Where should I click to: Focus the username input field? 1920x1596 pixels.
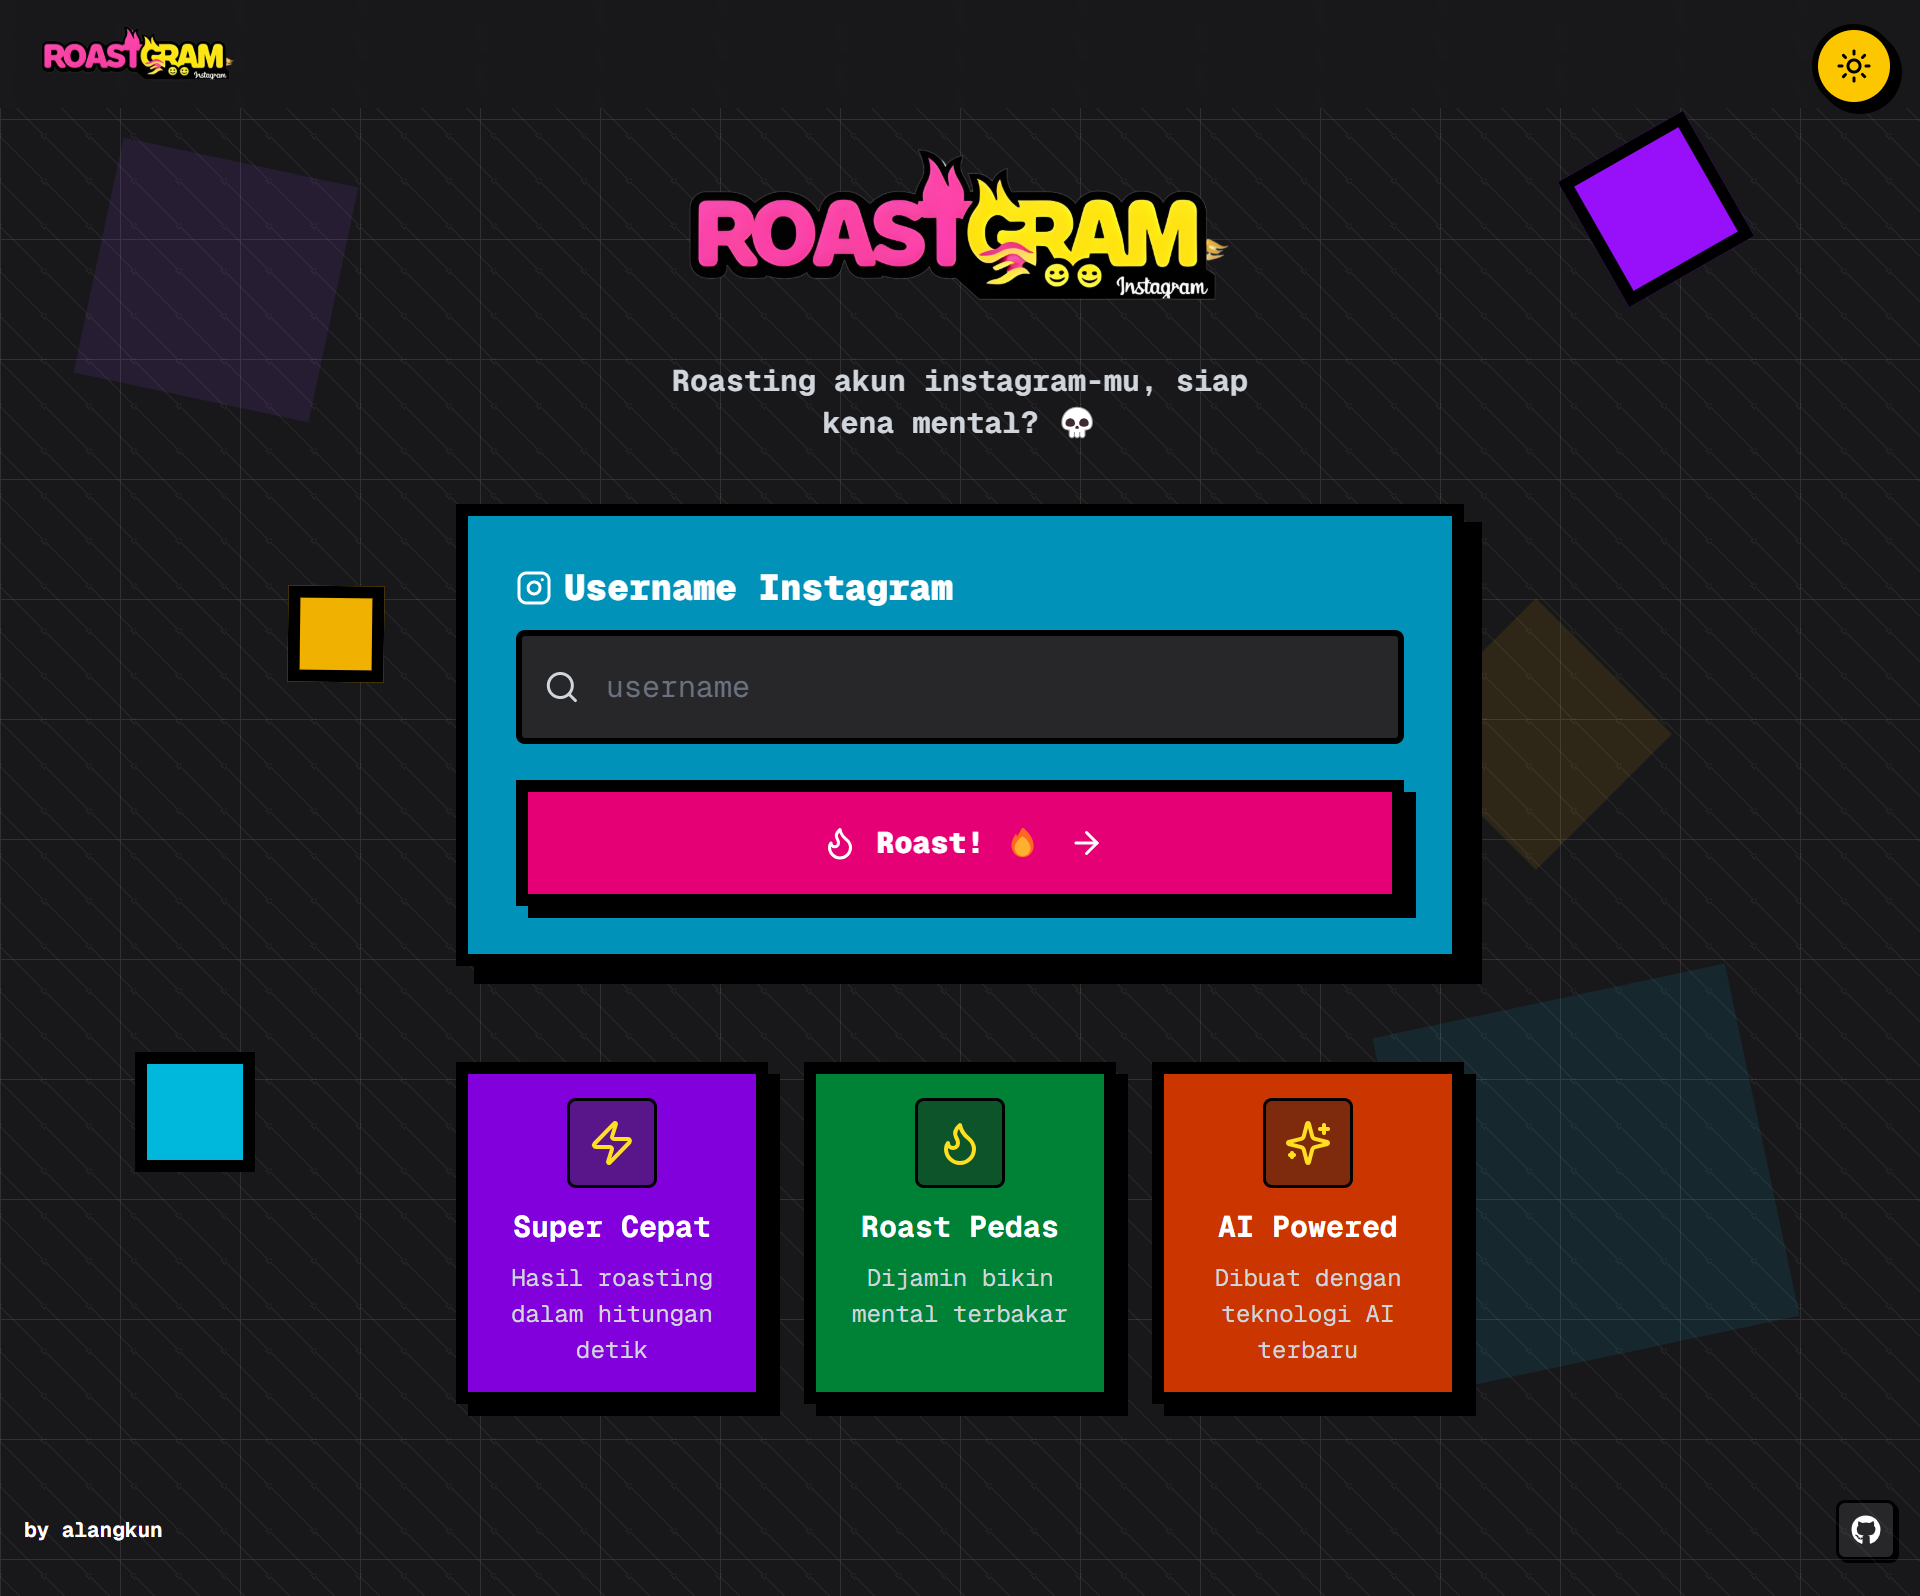point(990,687)
